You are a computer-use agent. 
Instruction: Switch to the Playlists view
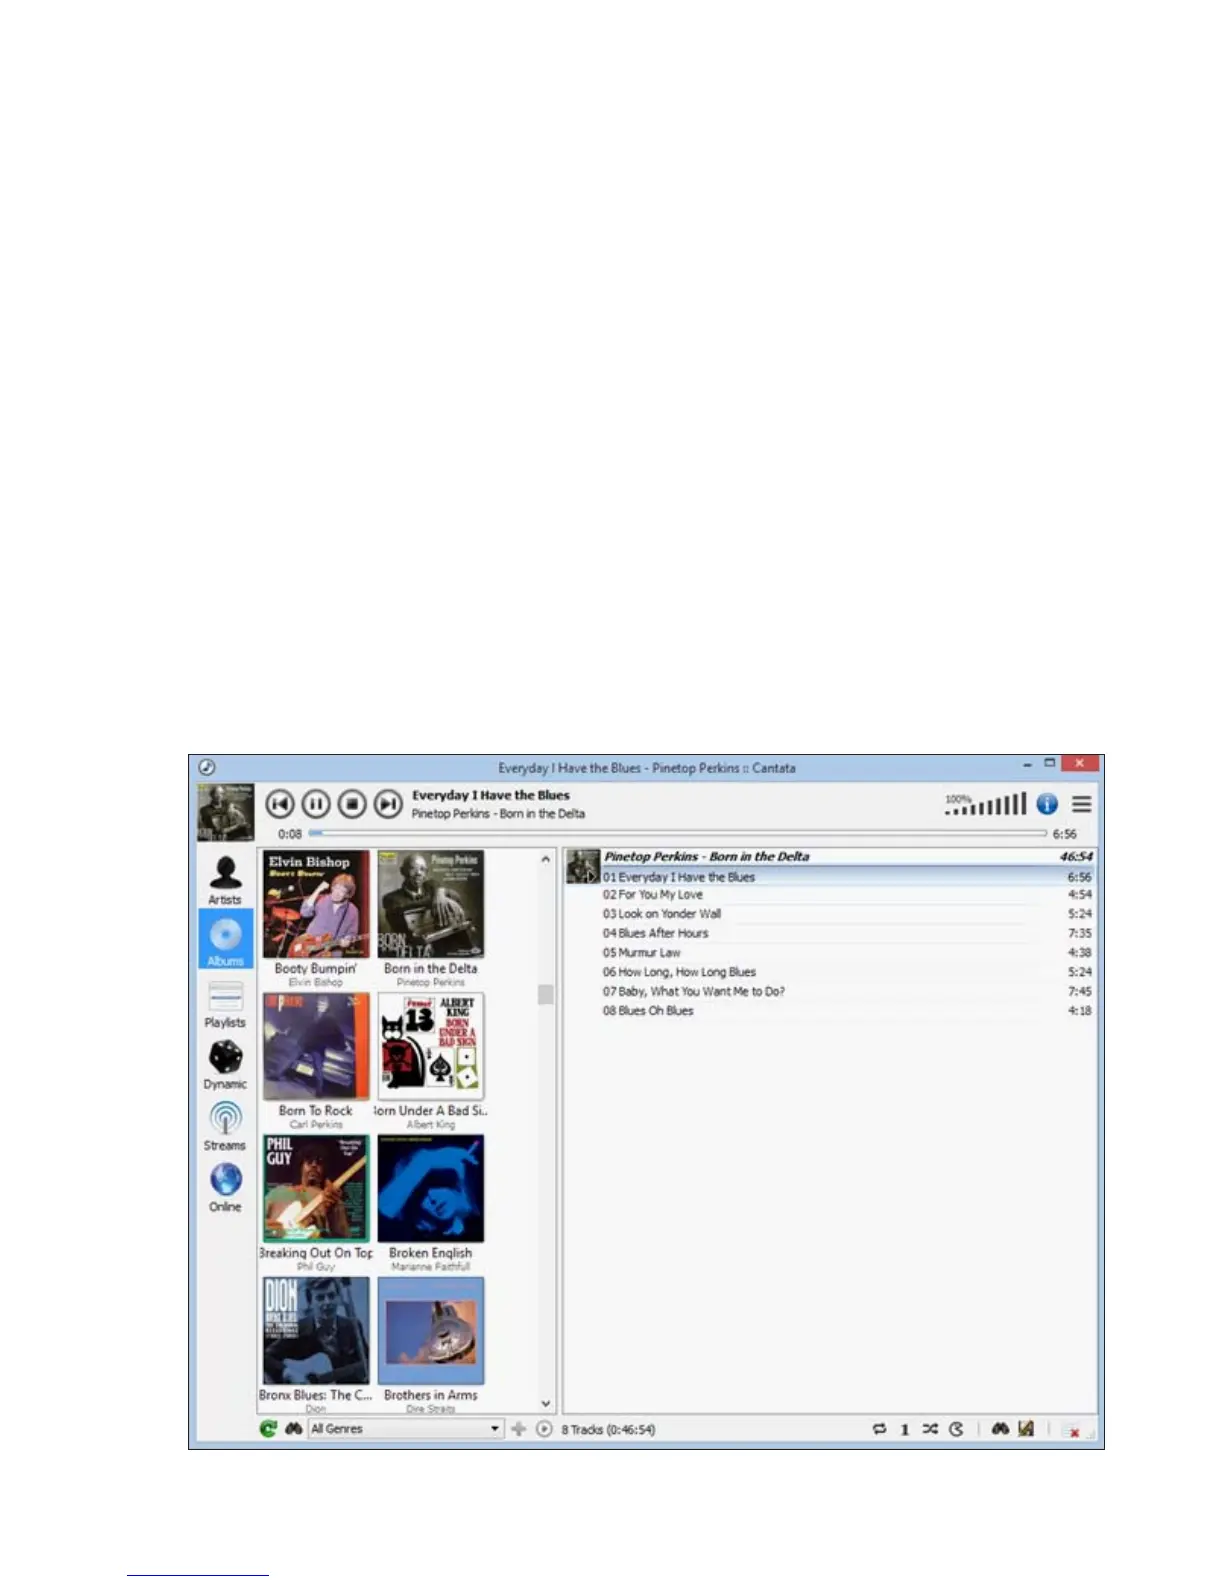tap(226, 1004)
